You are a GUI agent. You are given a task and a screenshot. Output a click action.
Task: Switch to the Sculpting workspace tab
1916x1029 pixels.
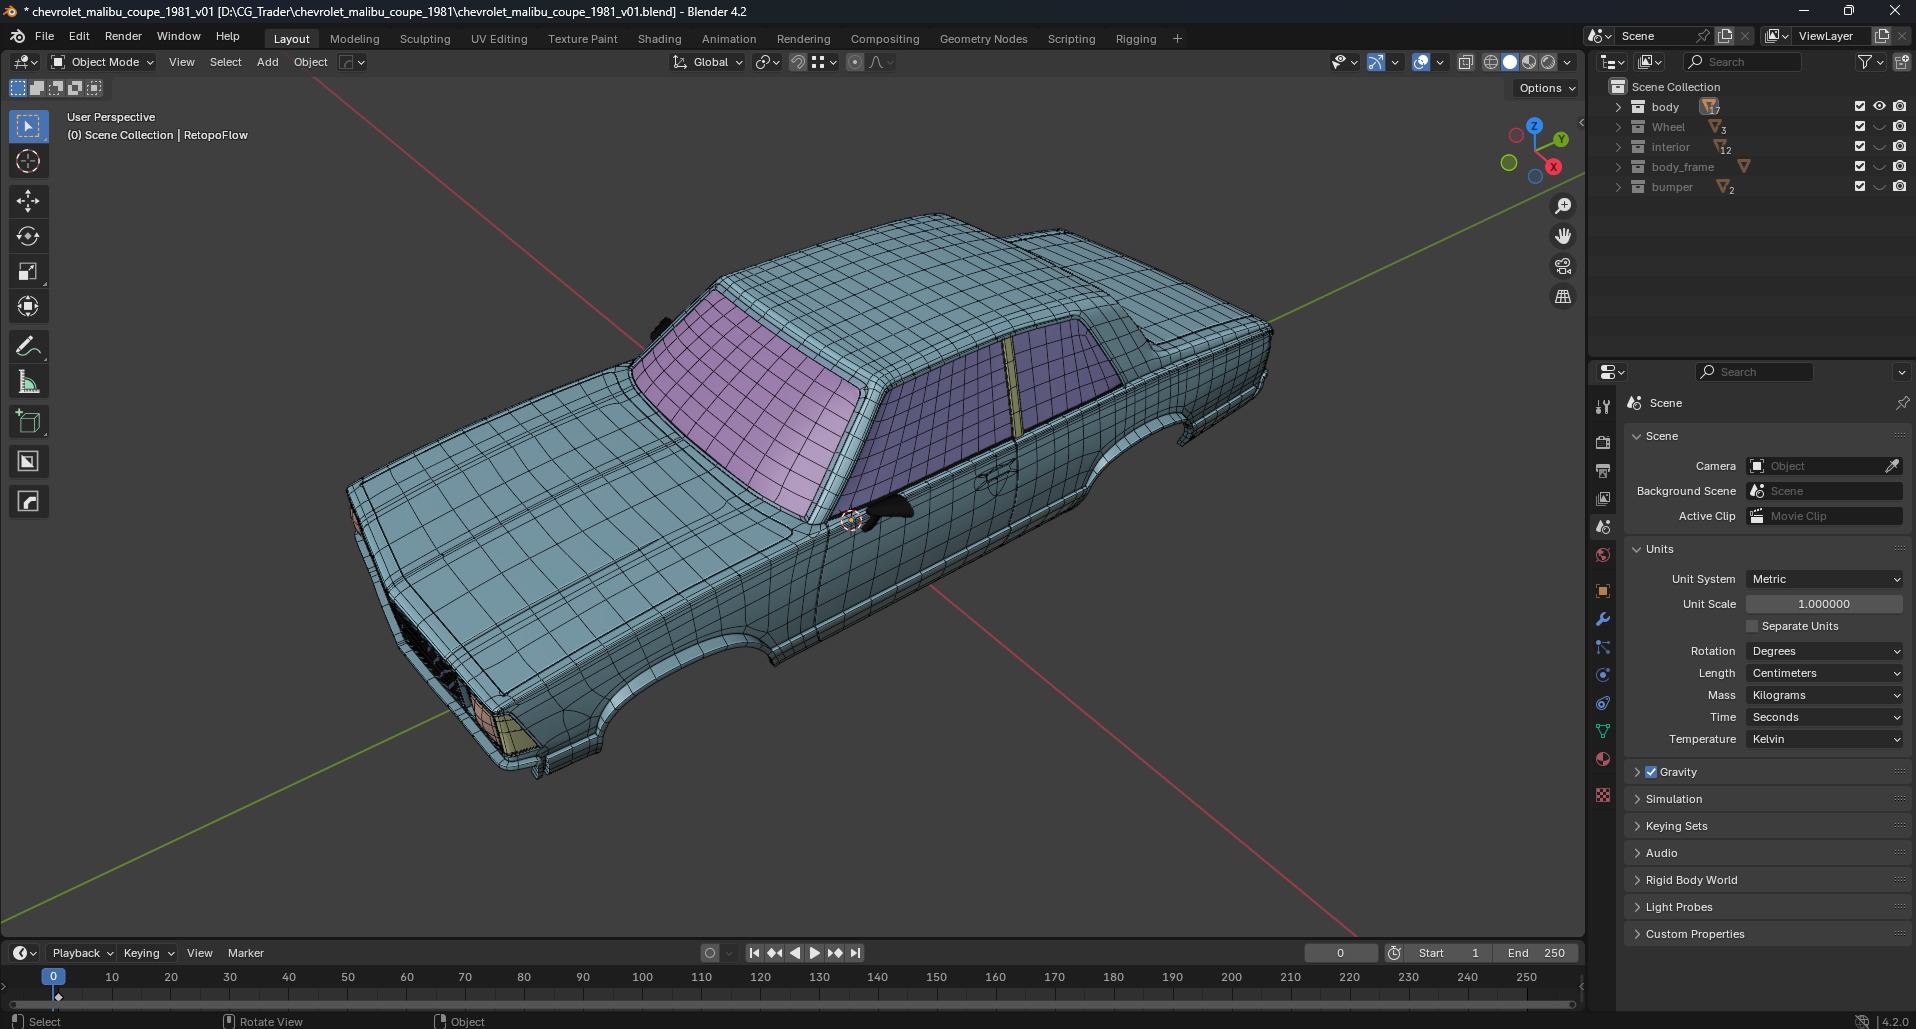tap(424, 39)
